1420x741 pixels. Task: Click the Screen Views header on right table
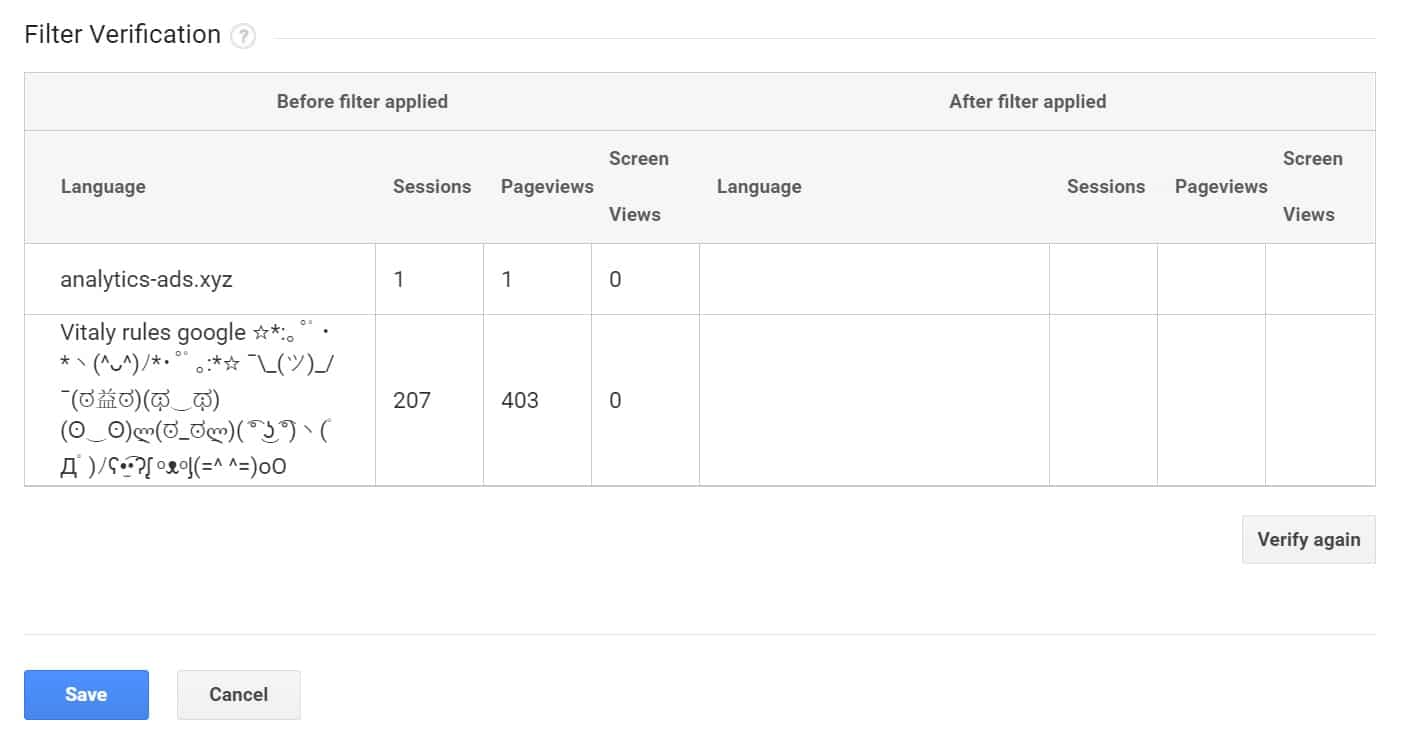[1313, 186]
